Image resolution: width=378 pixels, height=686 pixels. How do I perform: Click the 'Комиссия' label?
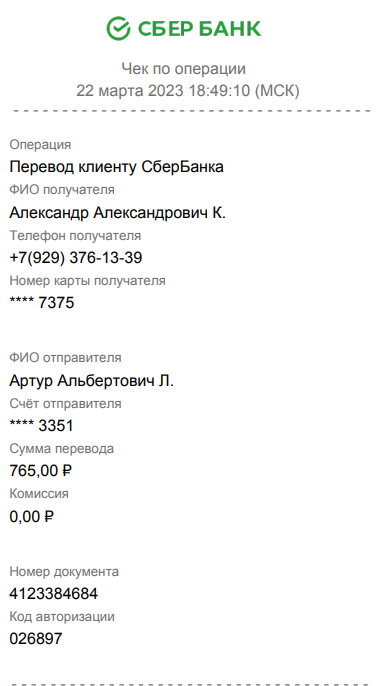click(x=39, y=494)
